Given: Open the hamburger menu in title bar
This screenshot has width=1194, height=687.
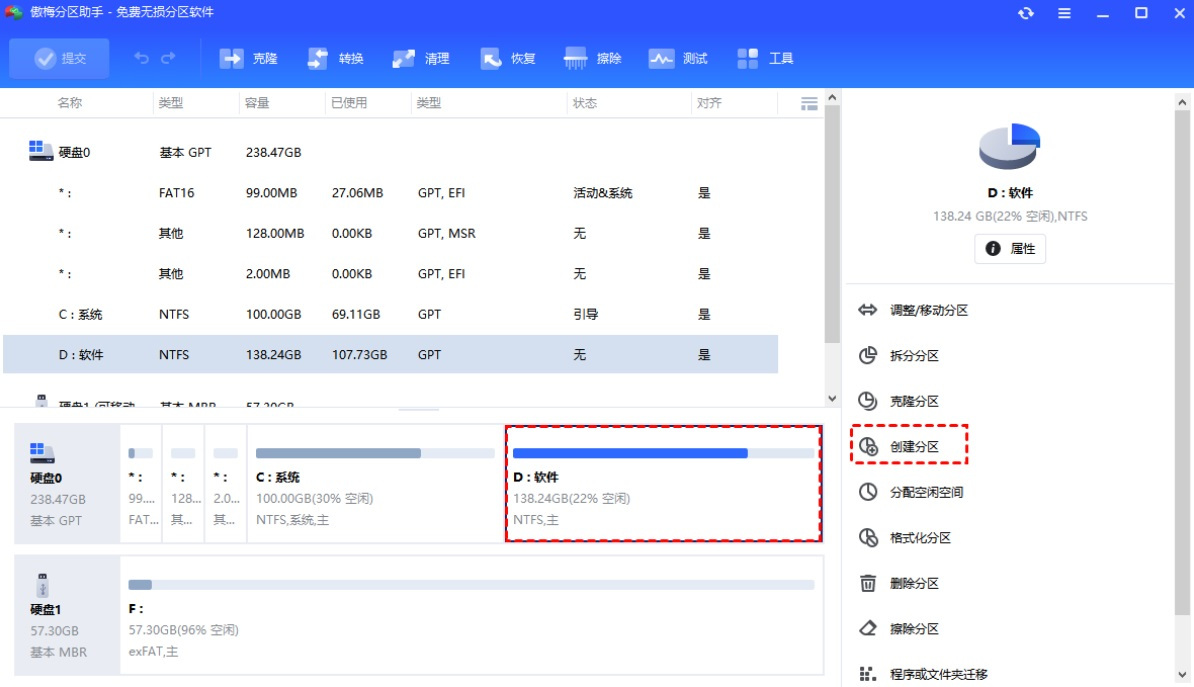Looking at the screenshot, I should (x=1064, y=13).
